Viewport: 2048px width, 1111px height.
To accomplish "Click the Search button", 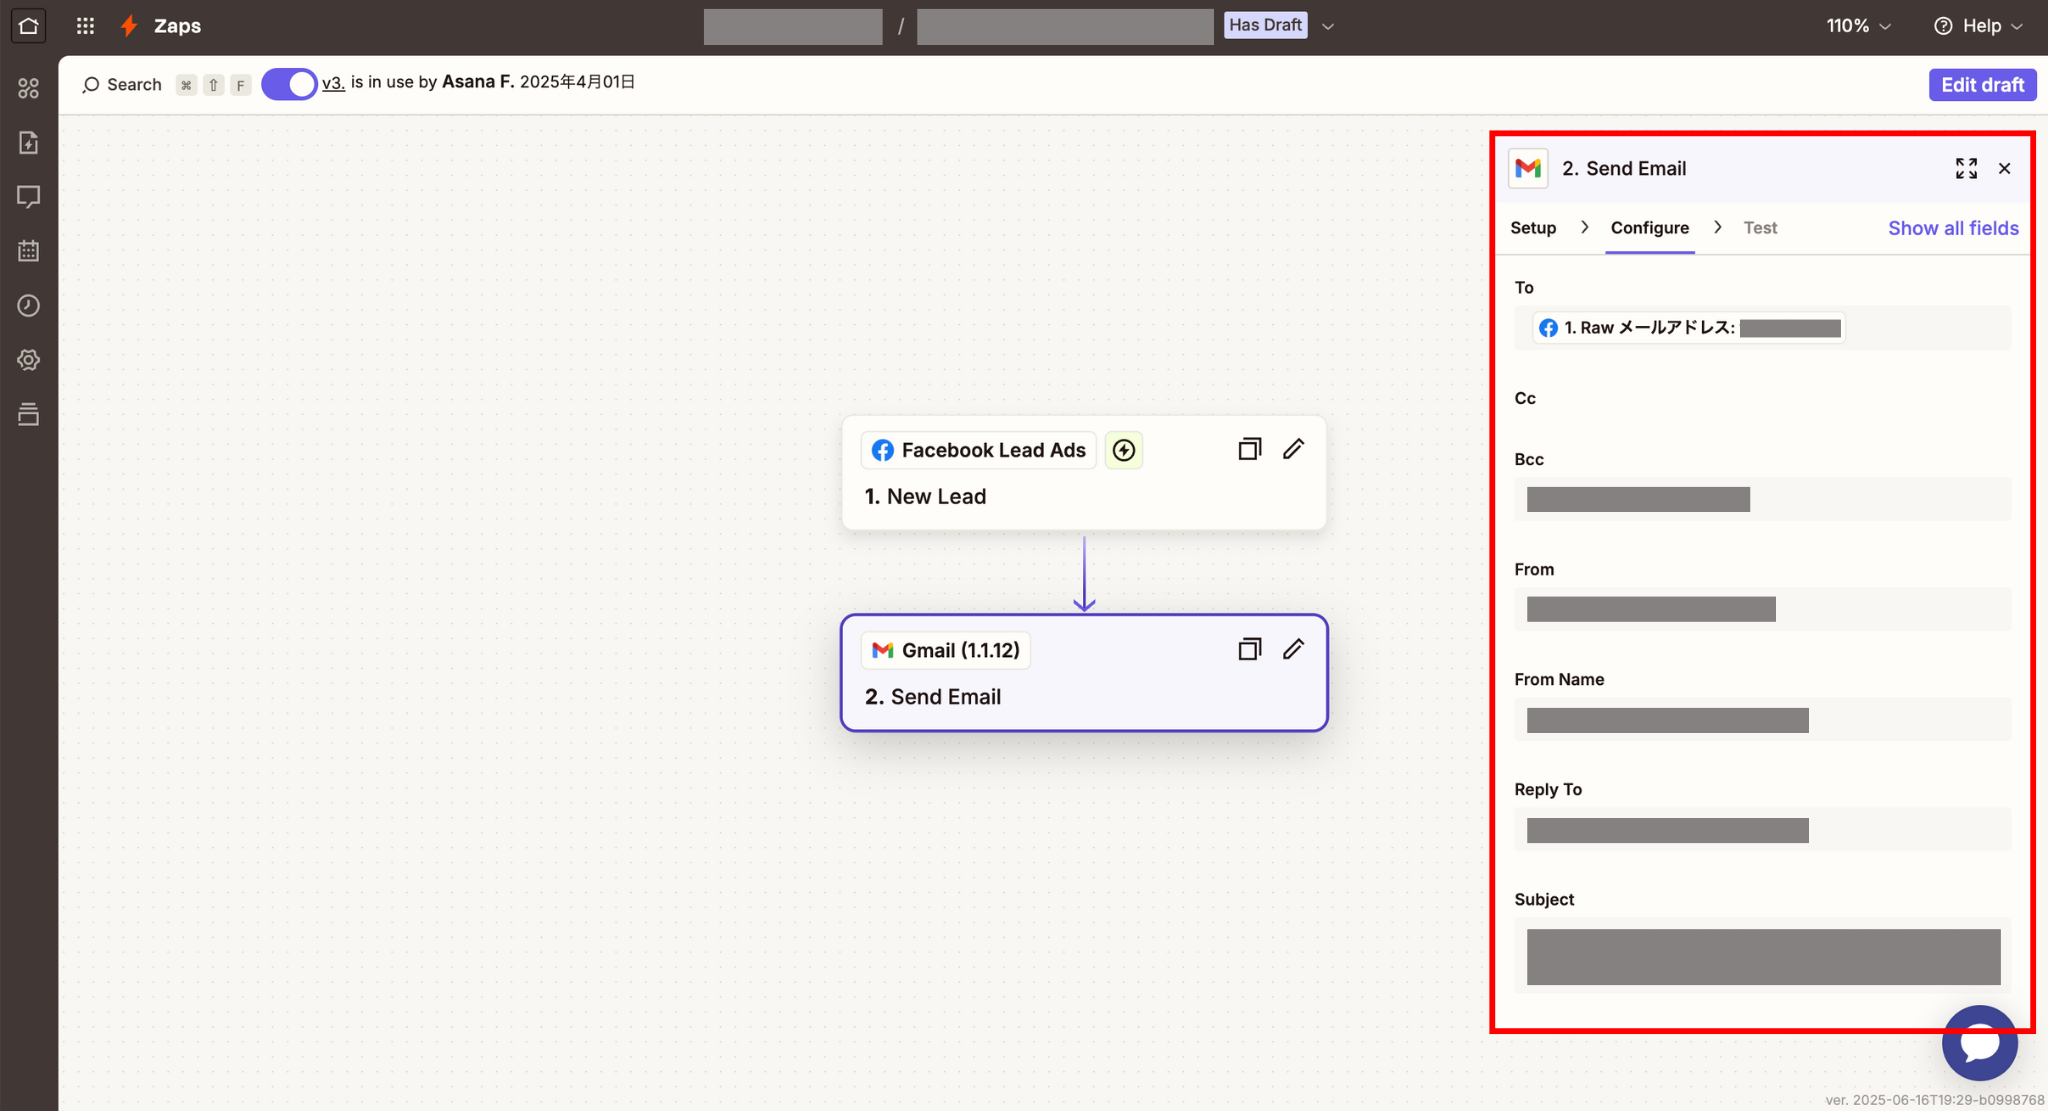I will [x=122, y=85].
